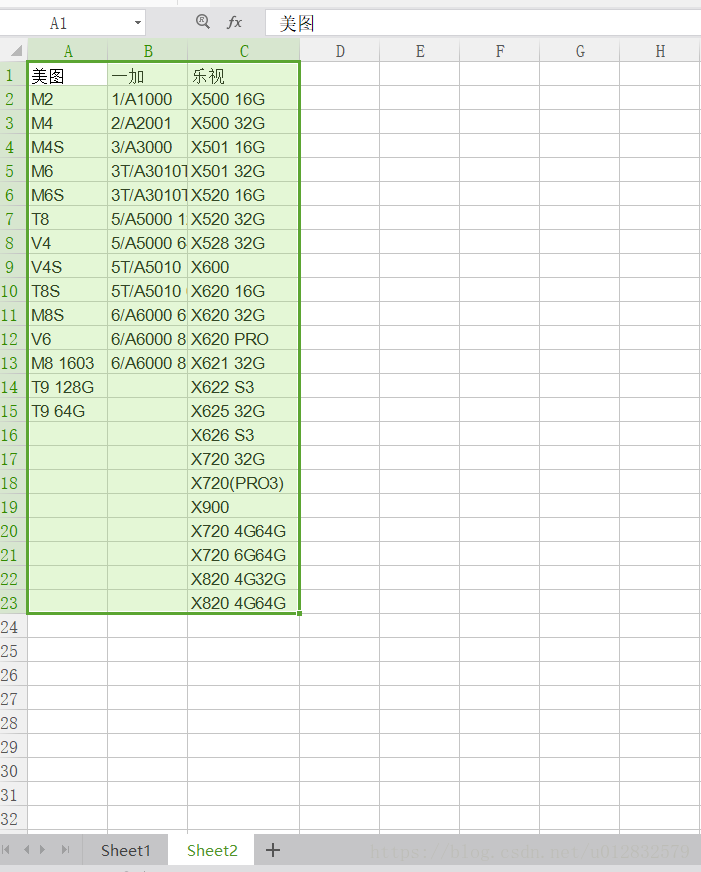Click the selection fill handle at C23 corner
Image resolution: width=701 pixels, height=872 pixels.
pos(300,613)
